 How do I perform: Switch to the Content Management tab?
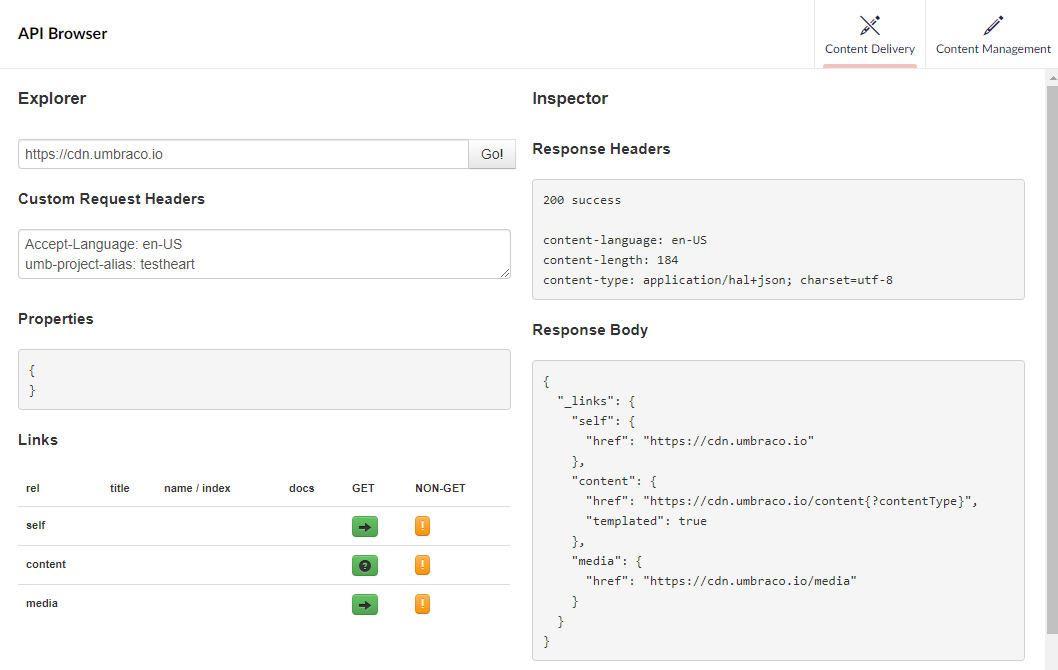pyautogui.click(x=992, y=35)
